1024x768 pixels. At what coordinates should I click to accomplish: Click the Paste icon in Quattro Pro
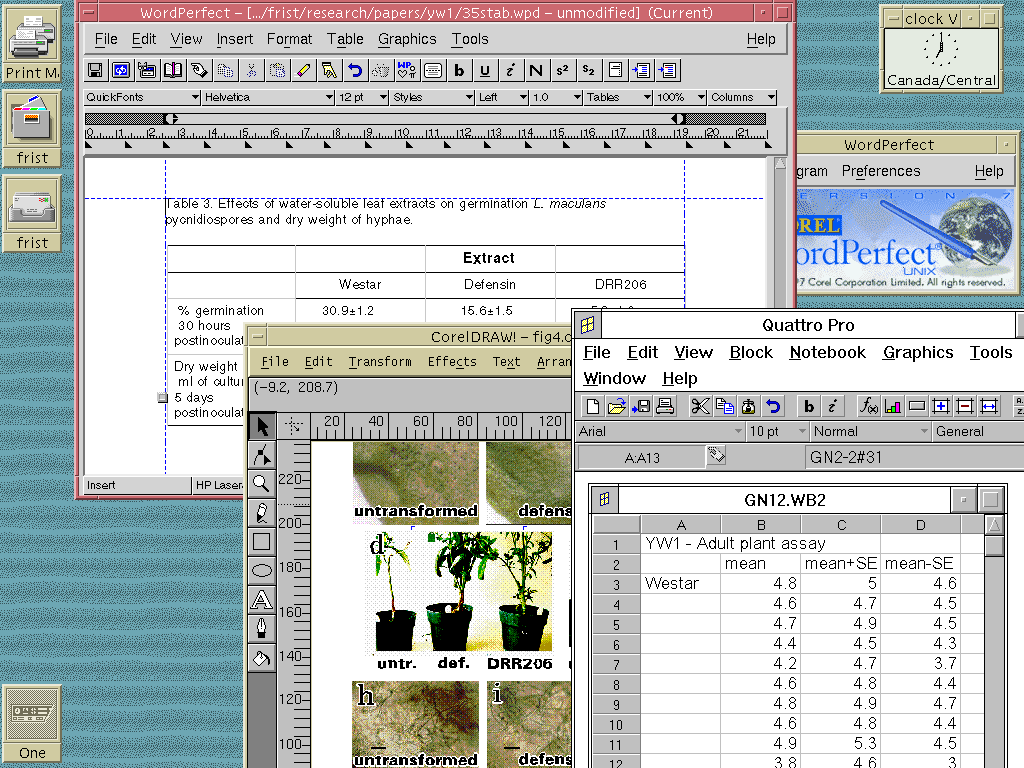(x=748, y=406)
